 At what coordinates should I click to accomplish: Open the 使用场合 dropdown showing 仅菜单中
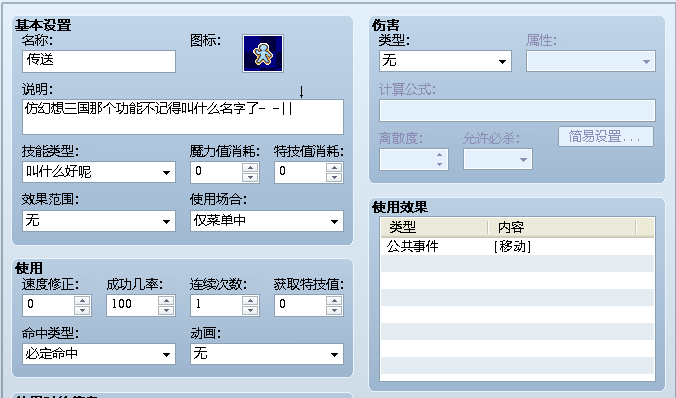(267, 221)
